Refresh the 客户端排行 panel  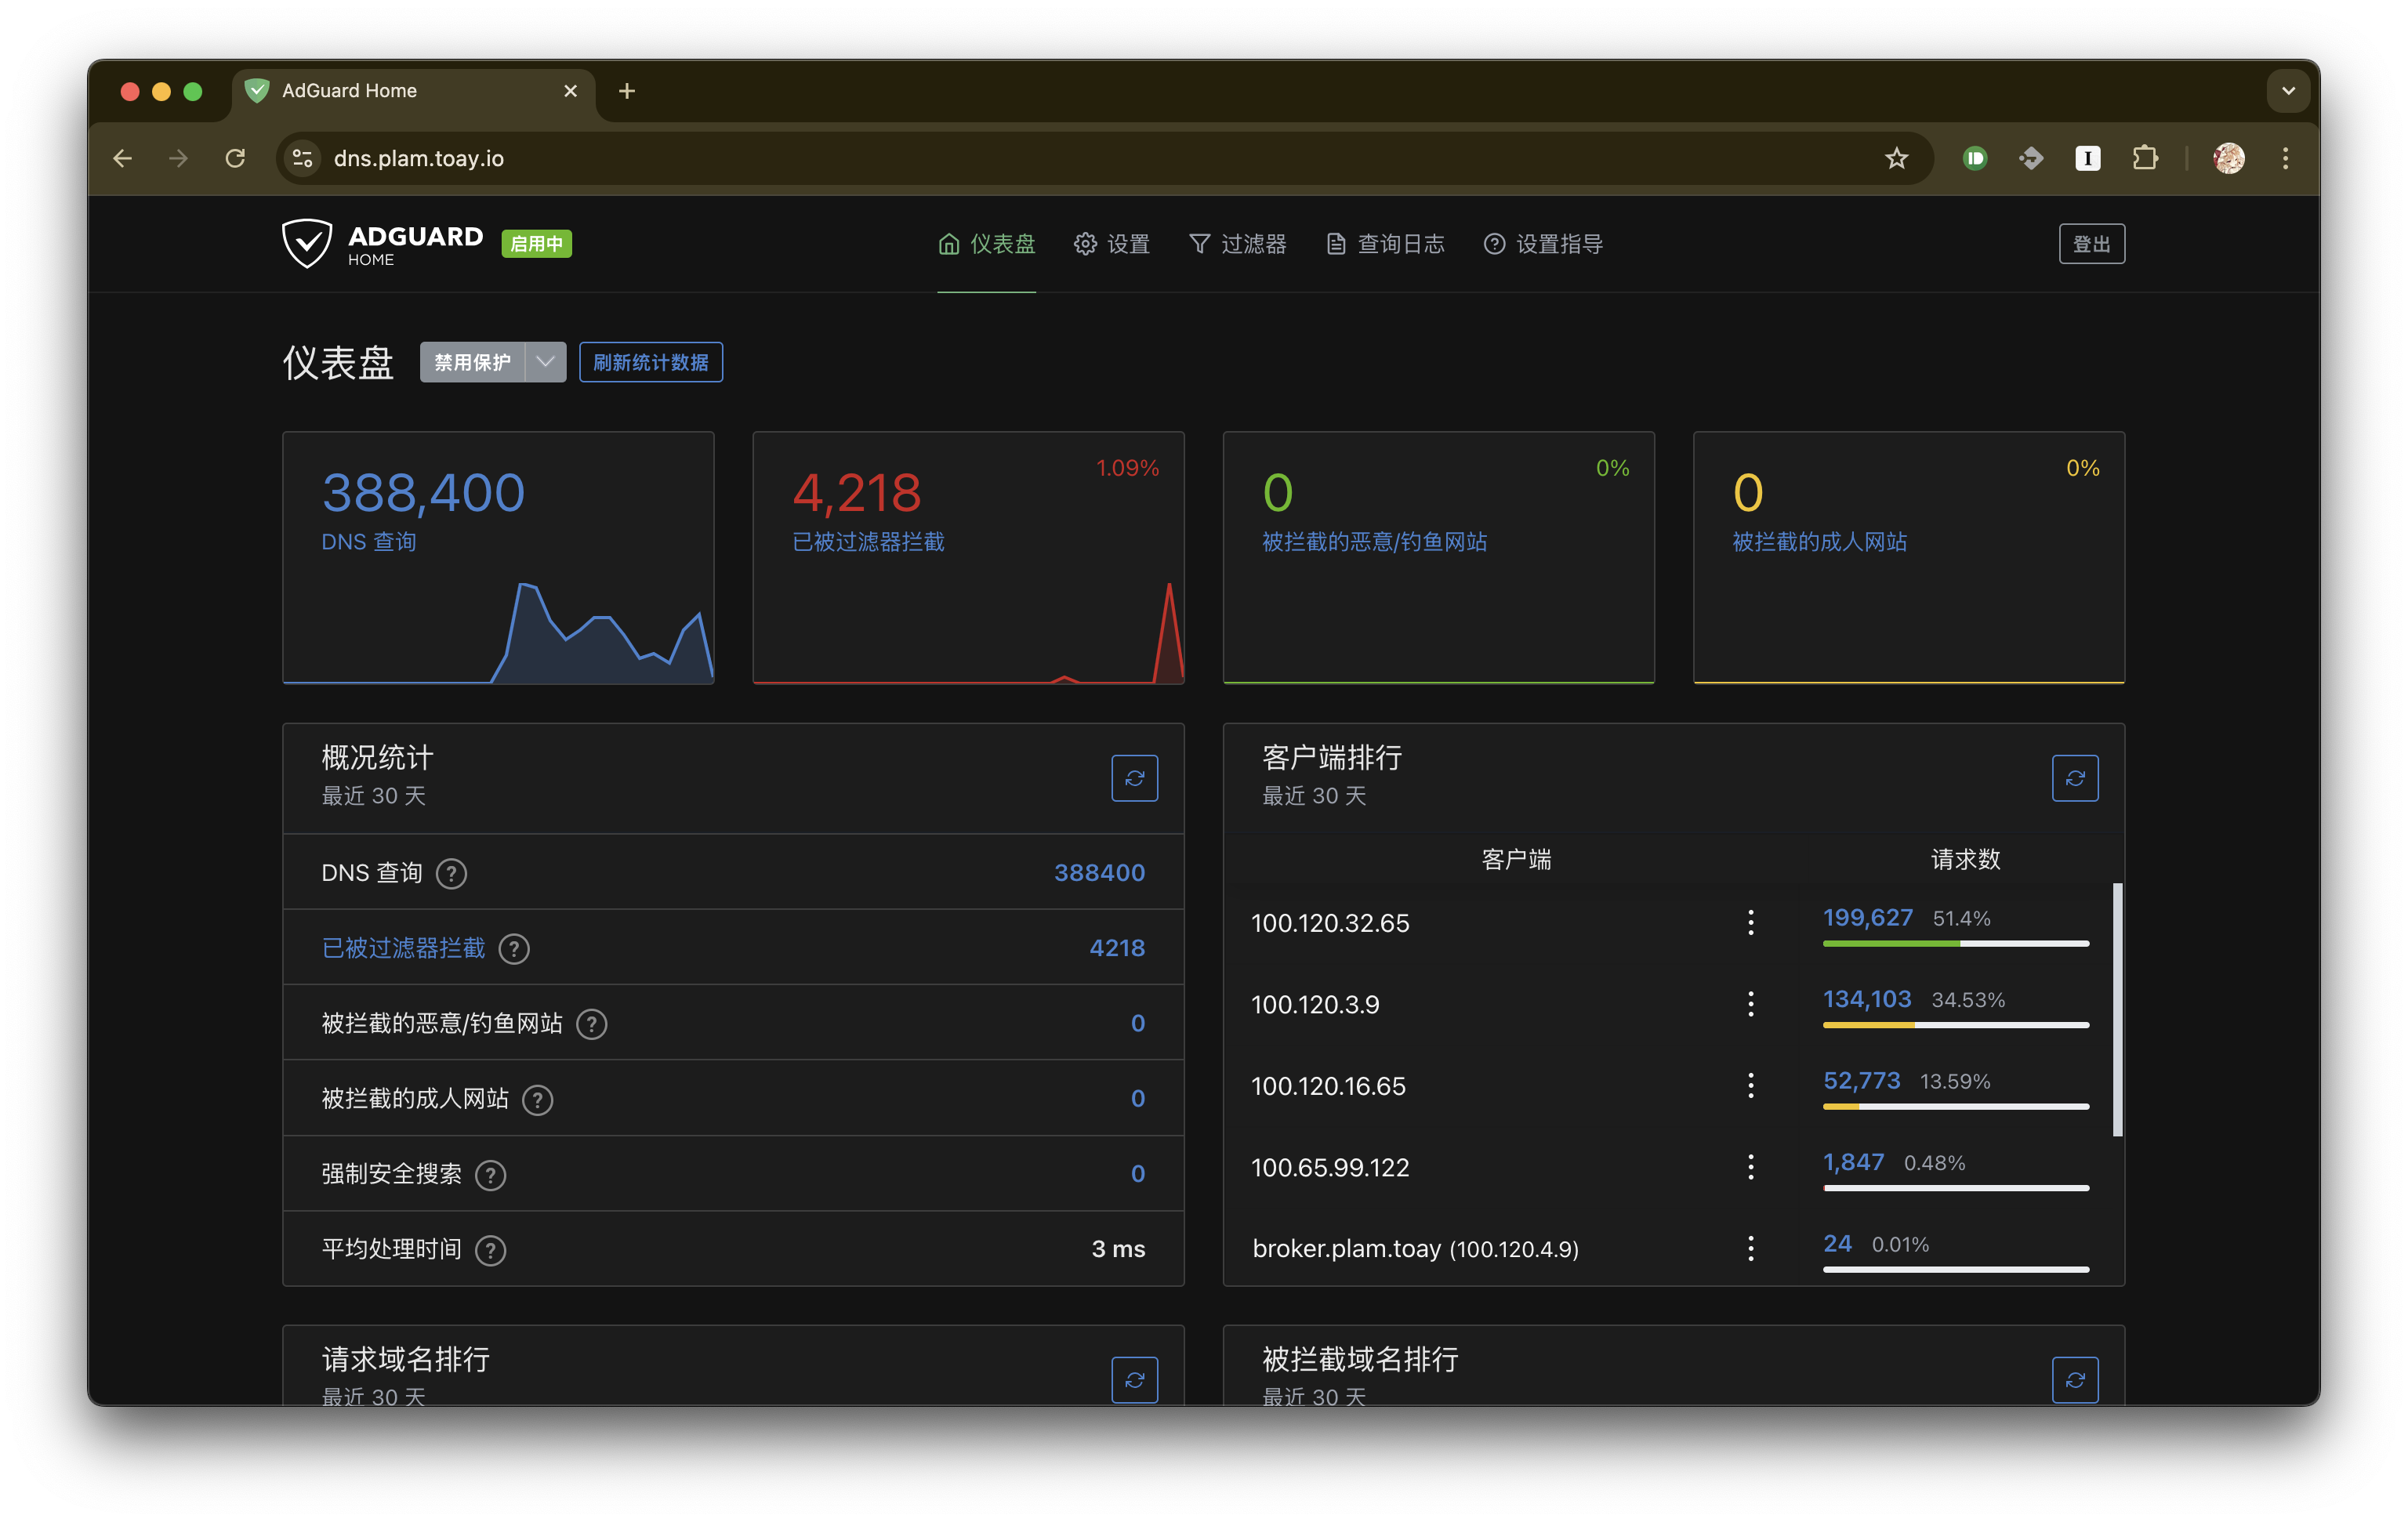click(x=2074, y=778)
